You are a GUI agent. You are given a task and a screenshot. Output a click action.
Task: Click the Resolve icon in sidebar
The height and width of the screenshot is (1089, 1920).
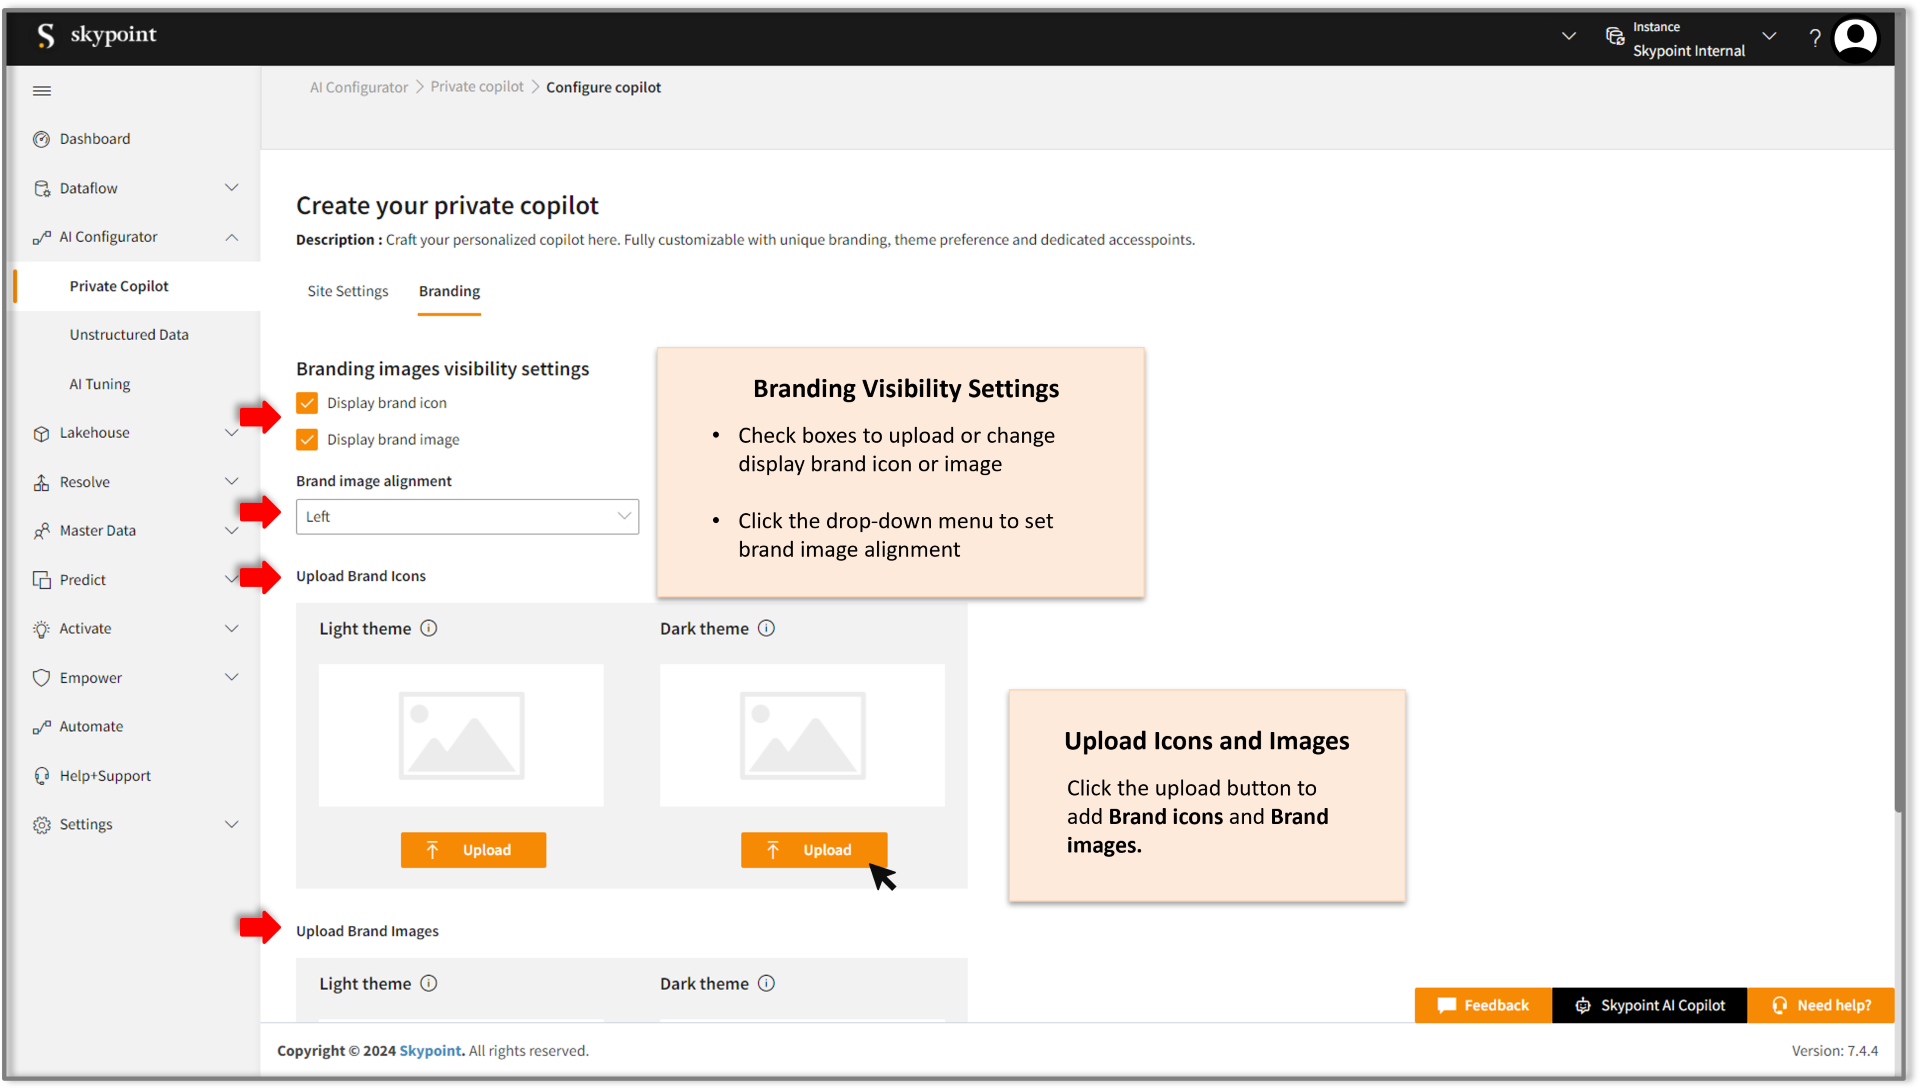coord(38,481)
